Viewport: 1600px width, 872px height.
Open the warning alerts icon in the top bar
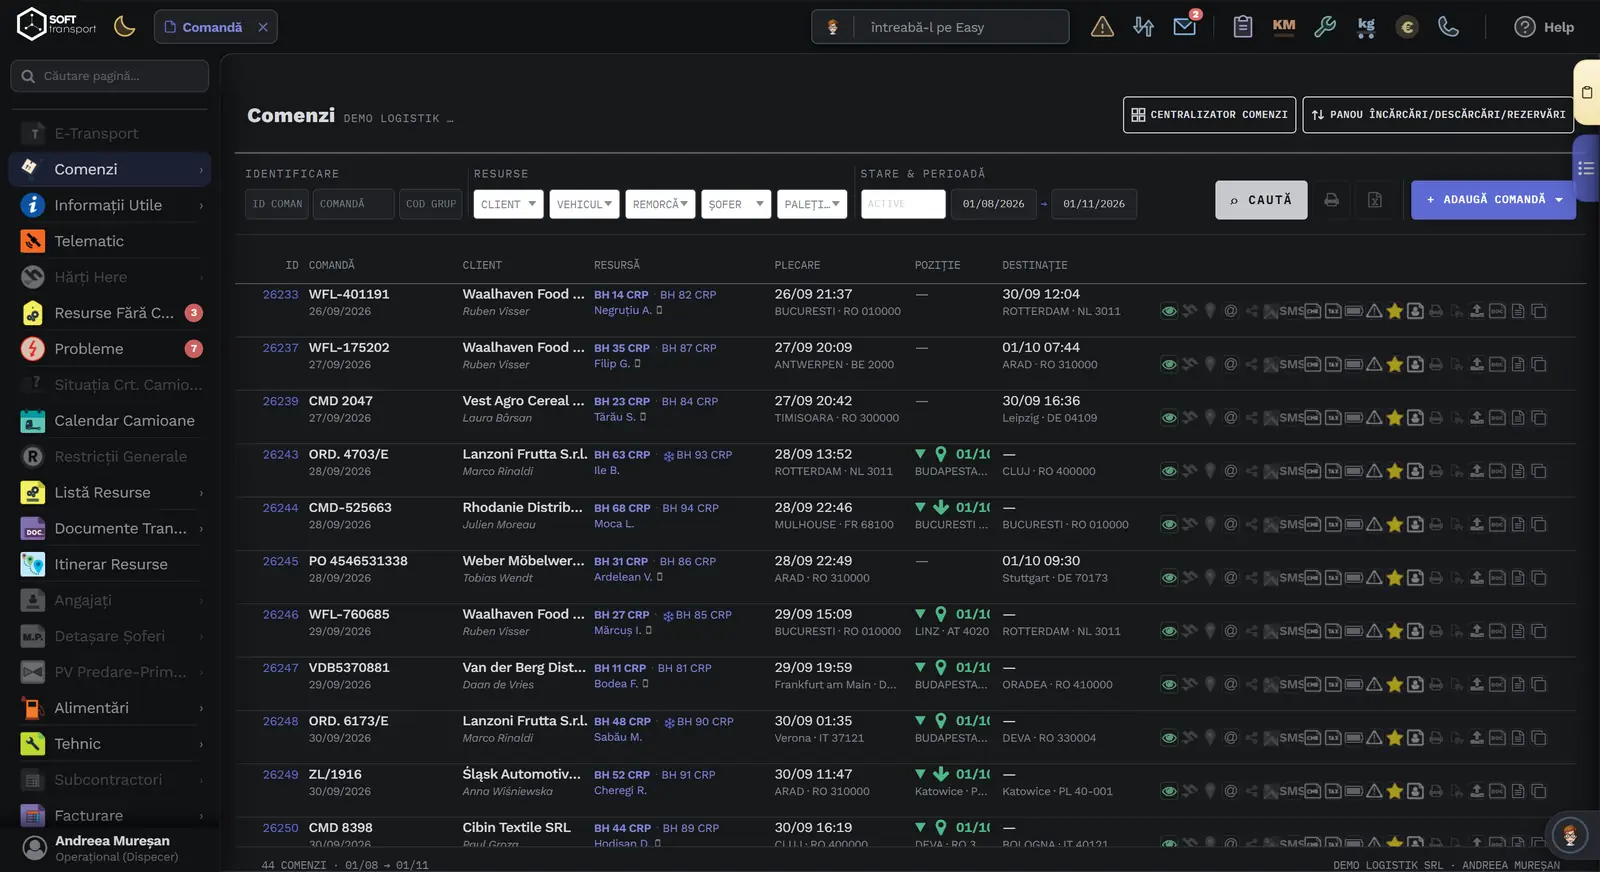click(1102, 27)
